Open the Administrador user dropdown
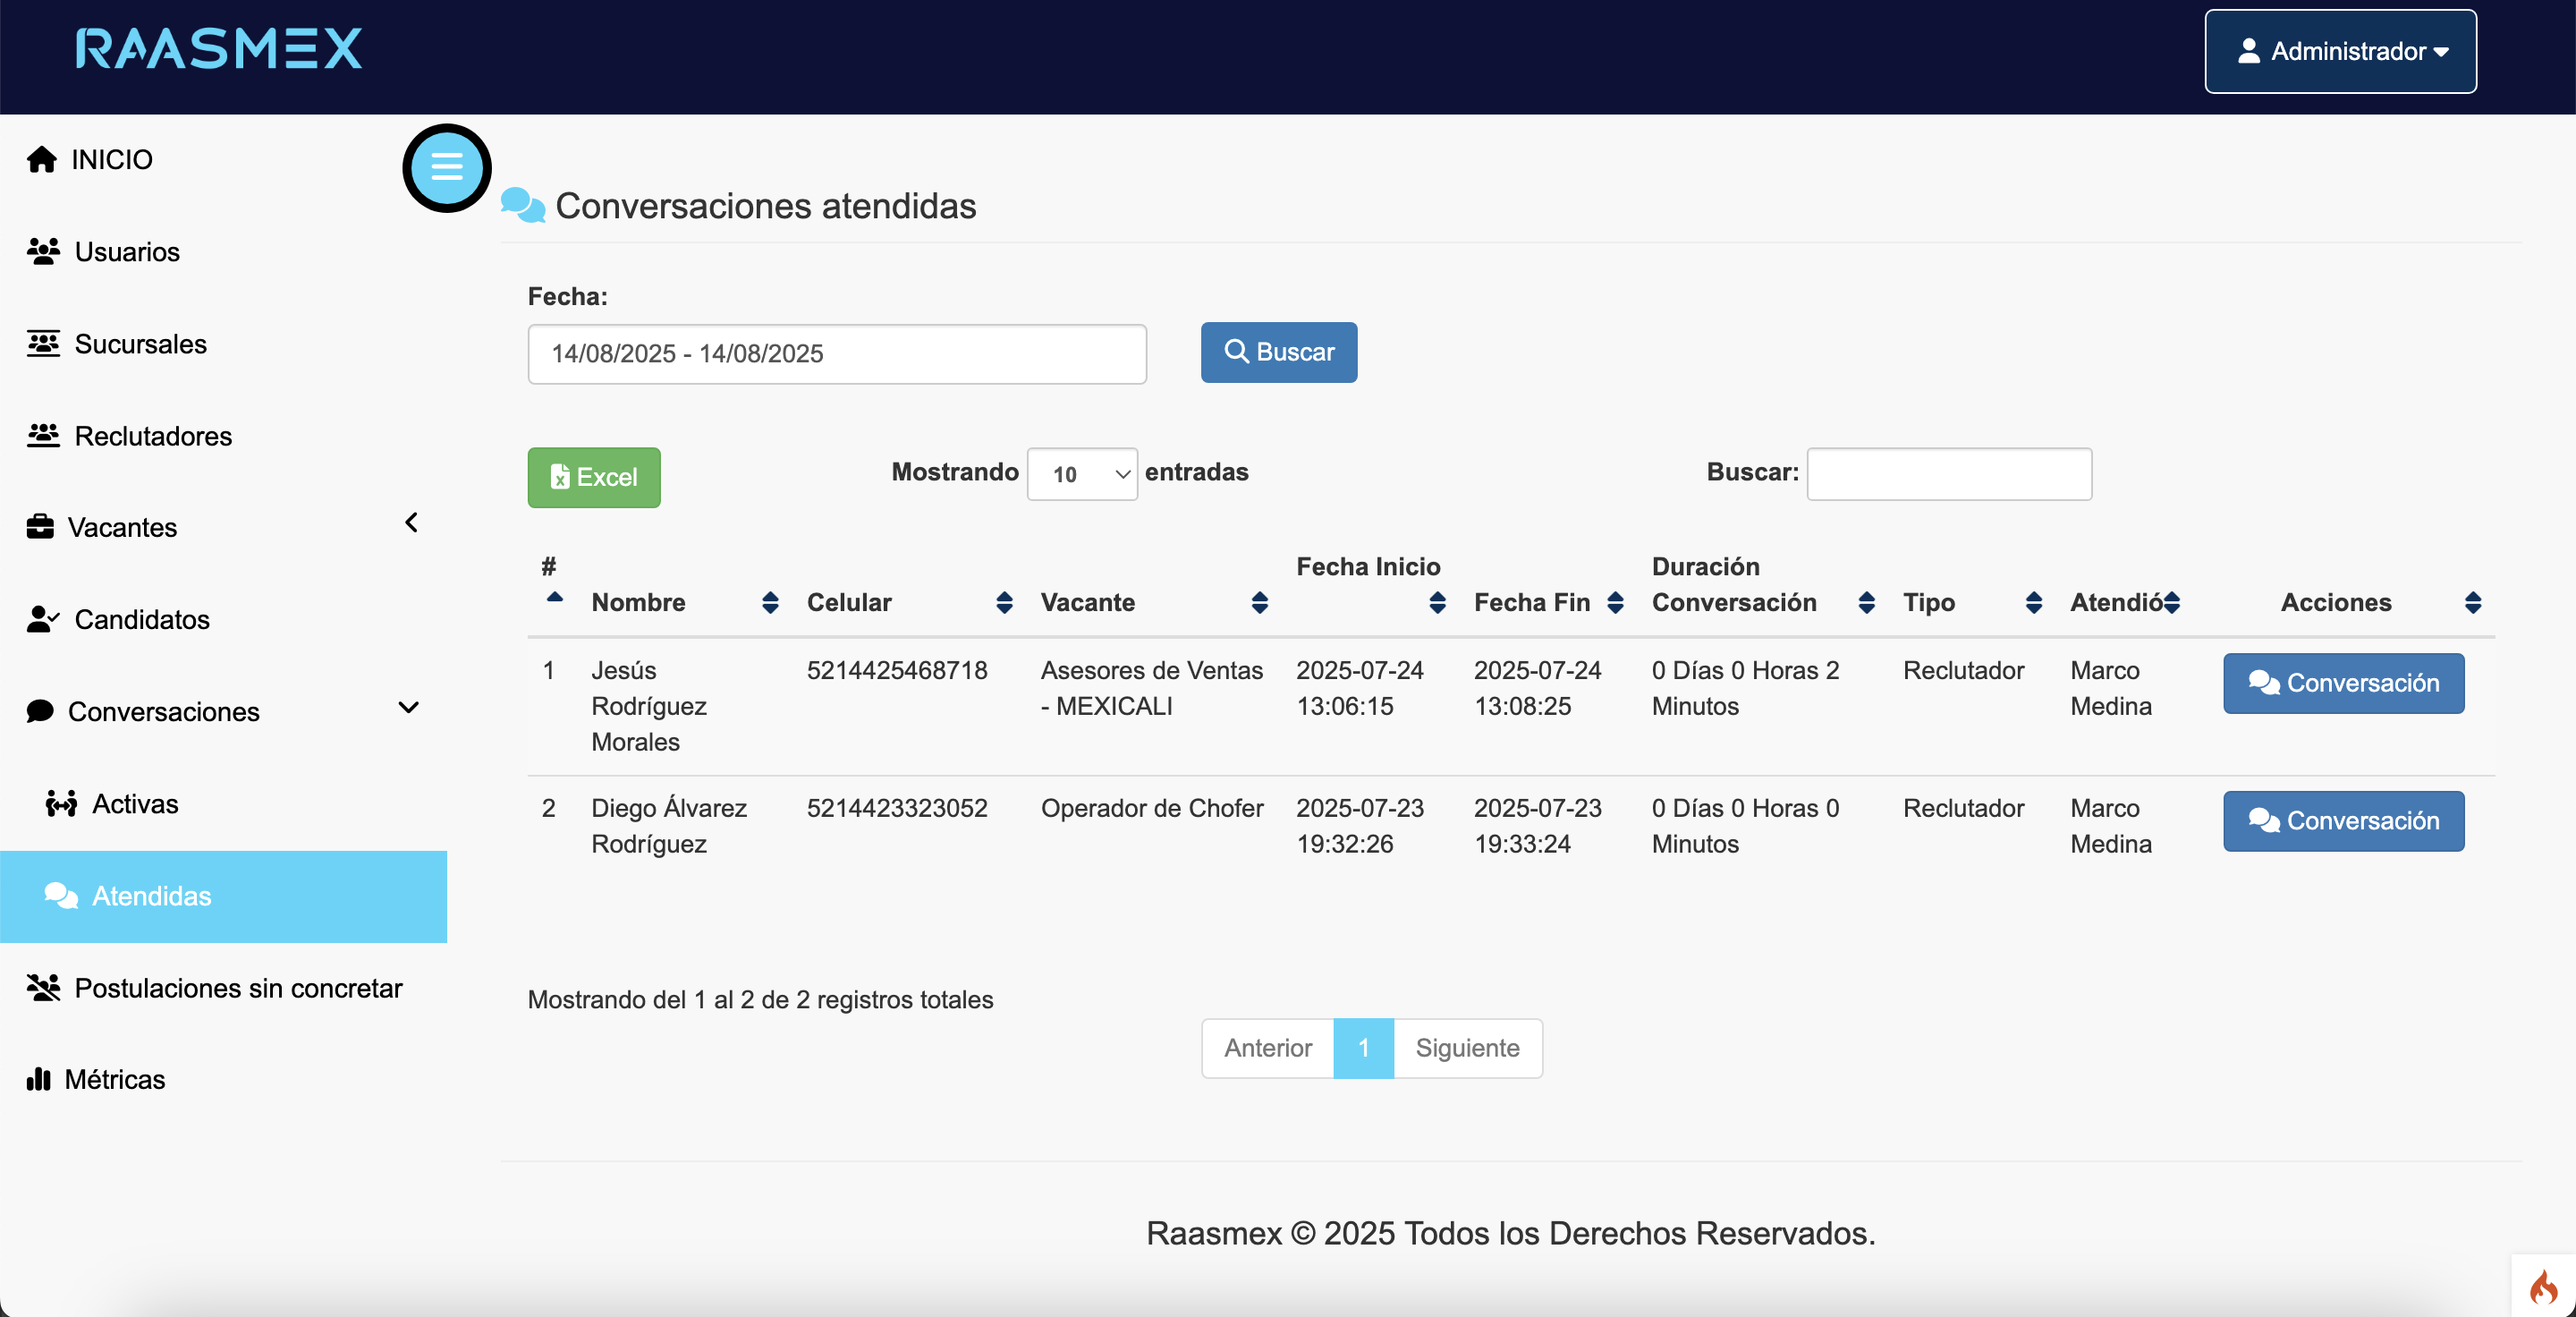 click(2340, 51)
